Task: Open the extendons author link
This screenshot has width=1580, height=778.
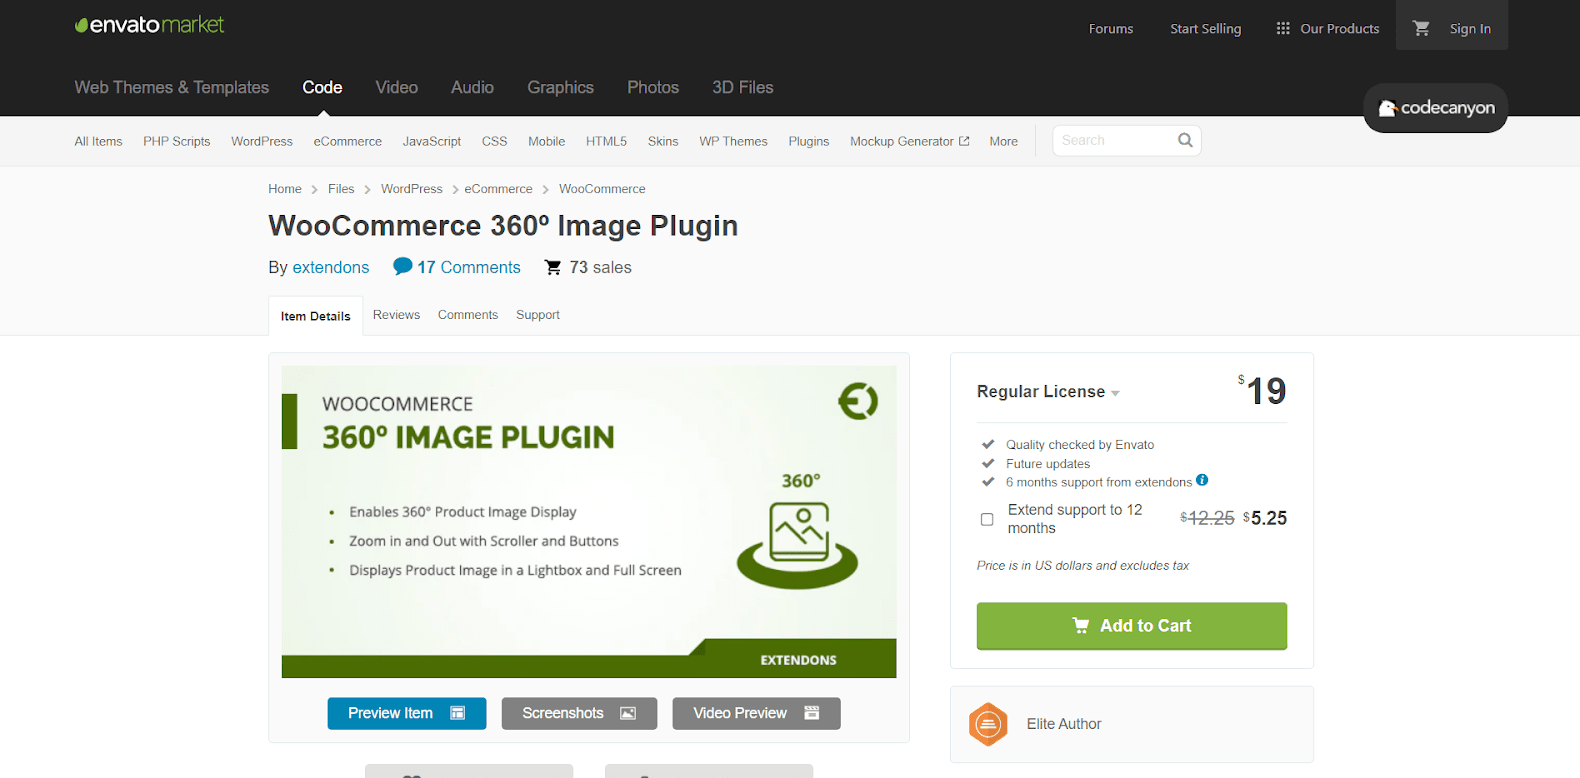Action: (331, 267)
